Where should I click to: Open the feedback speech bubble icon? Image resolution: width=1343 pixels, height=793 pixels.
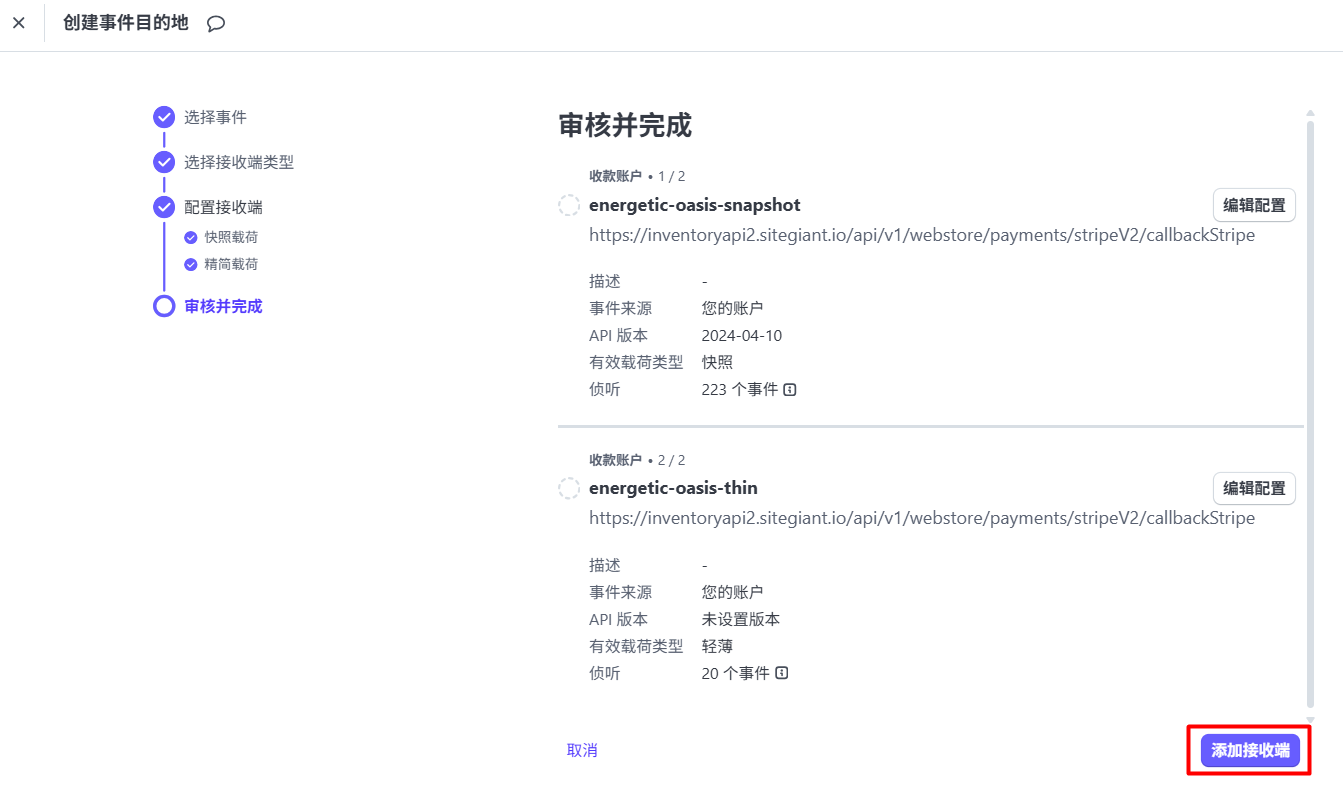[x=216, y=24]
